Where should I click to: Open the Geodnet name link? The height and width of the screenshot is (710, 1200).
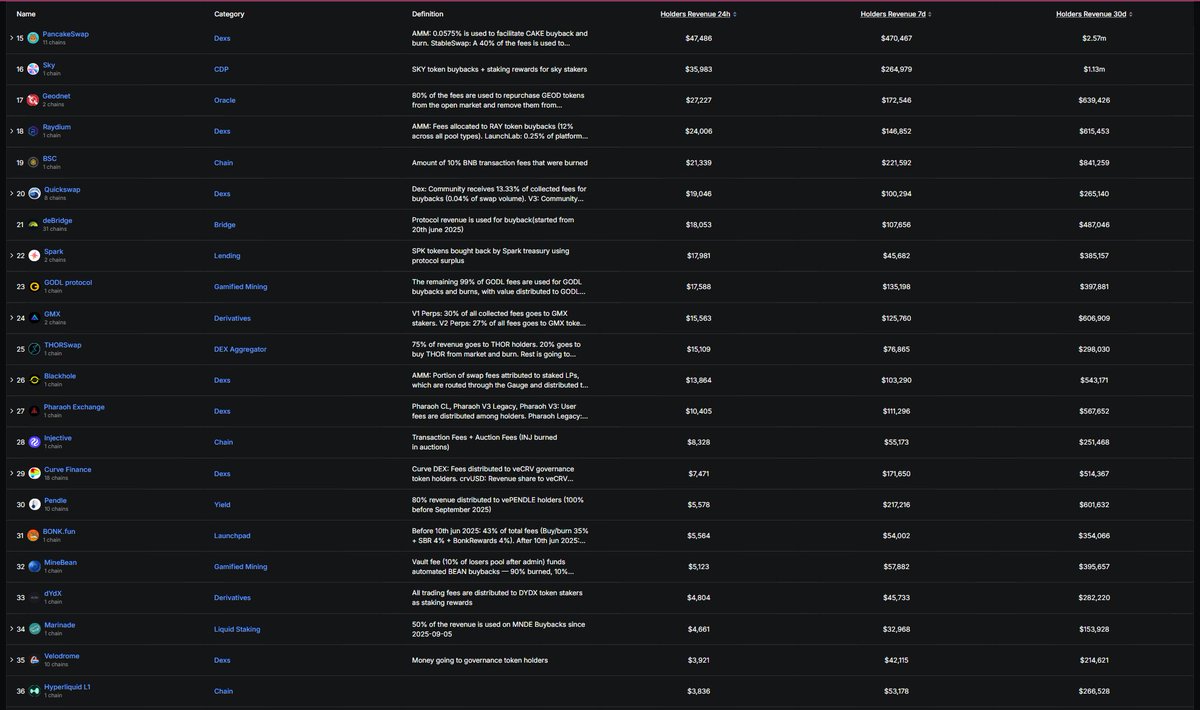(57, 96)
